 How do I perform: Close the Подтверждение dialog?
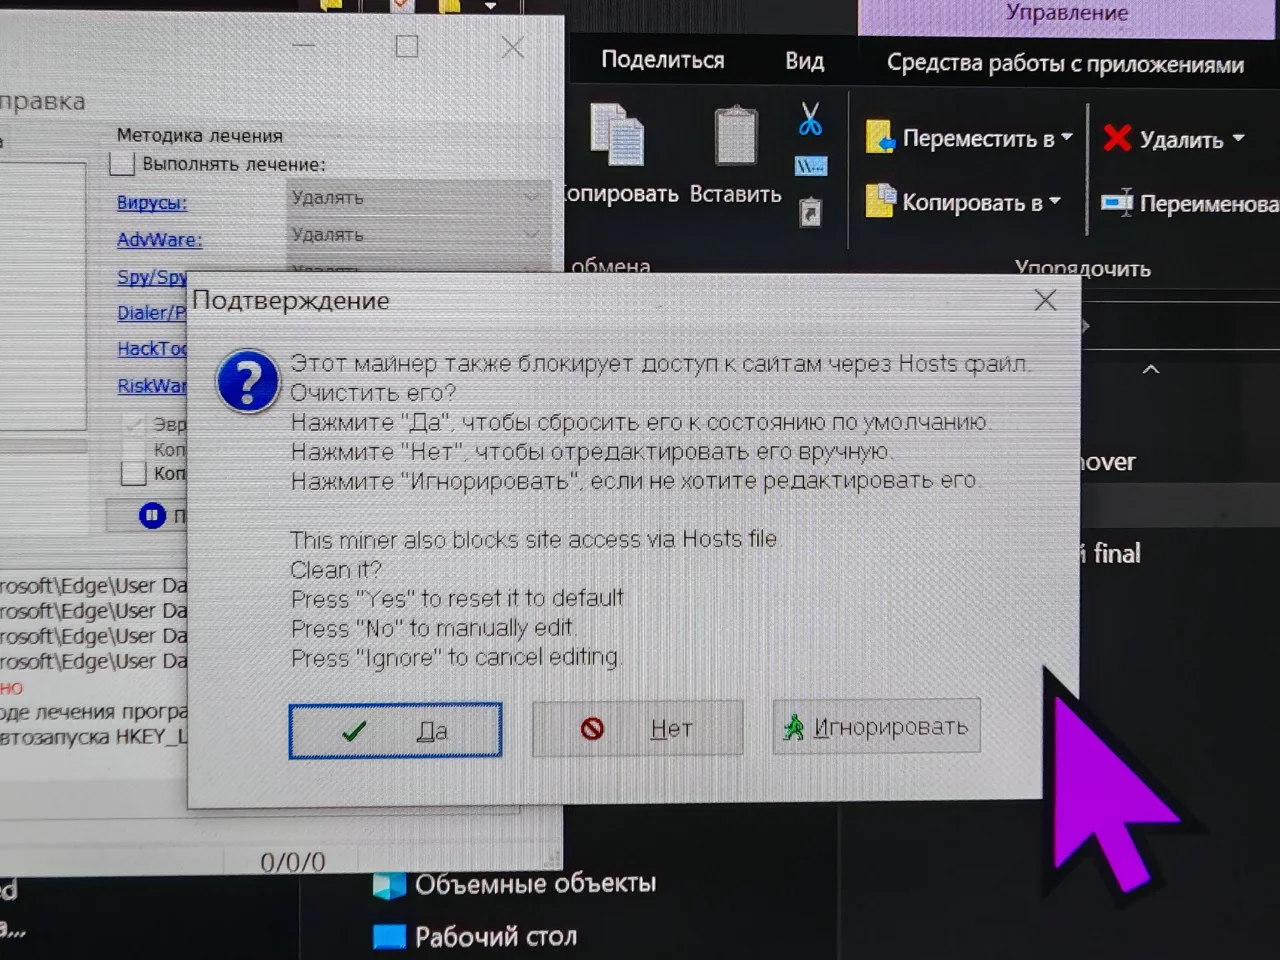(x=1045, y=300)
